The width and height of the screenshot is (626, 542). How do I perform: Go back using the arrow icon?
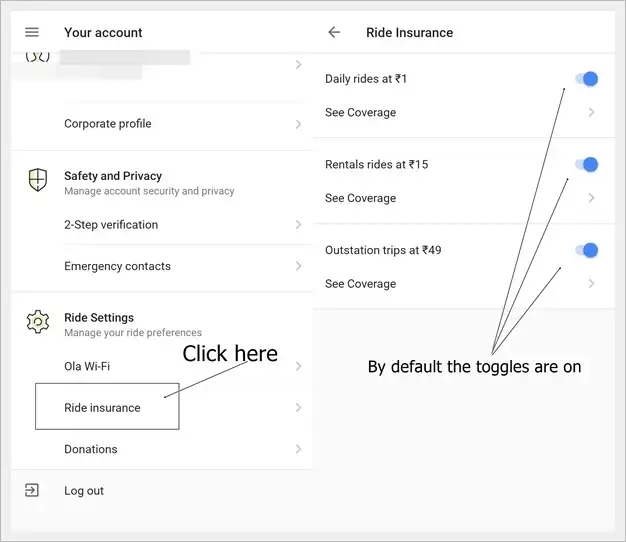coord(334,32)
